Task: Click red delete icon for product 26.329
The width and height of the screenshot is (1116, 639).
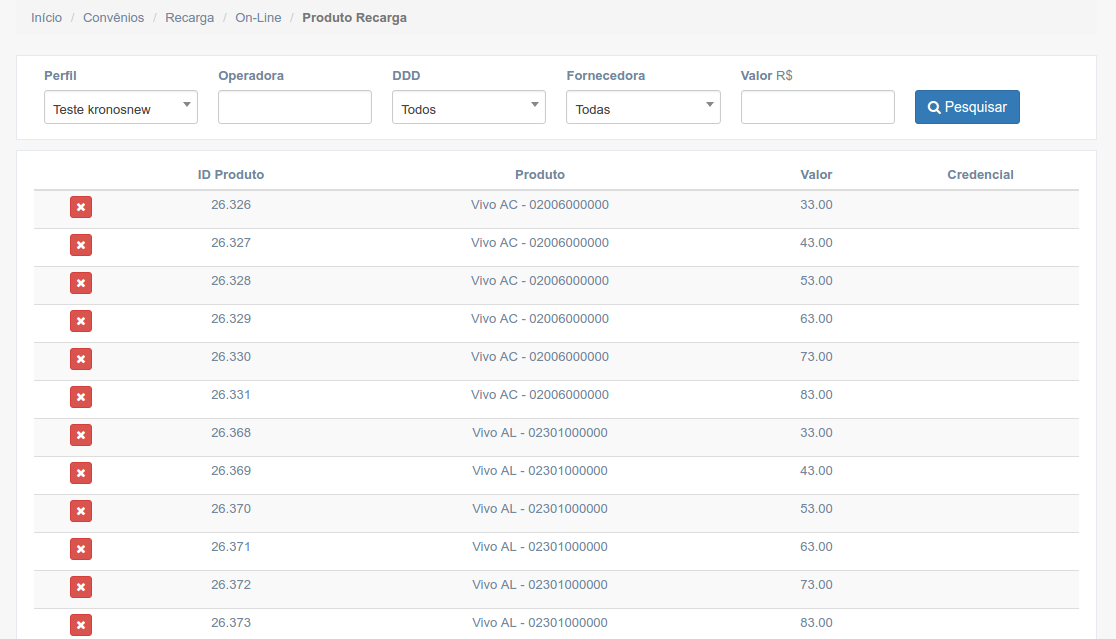Action: point(81,321)
